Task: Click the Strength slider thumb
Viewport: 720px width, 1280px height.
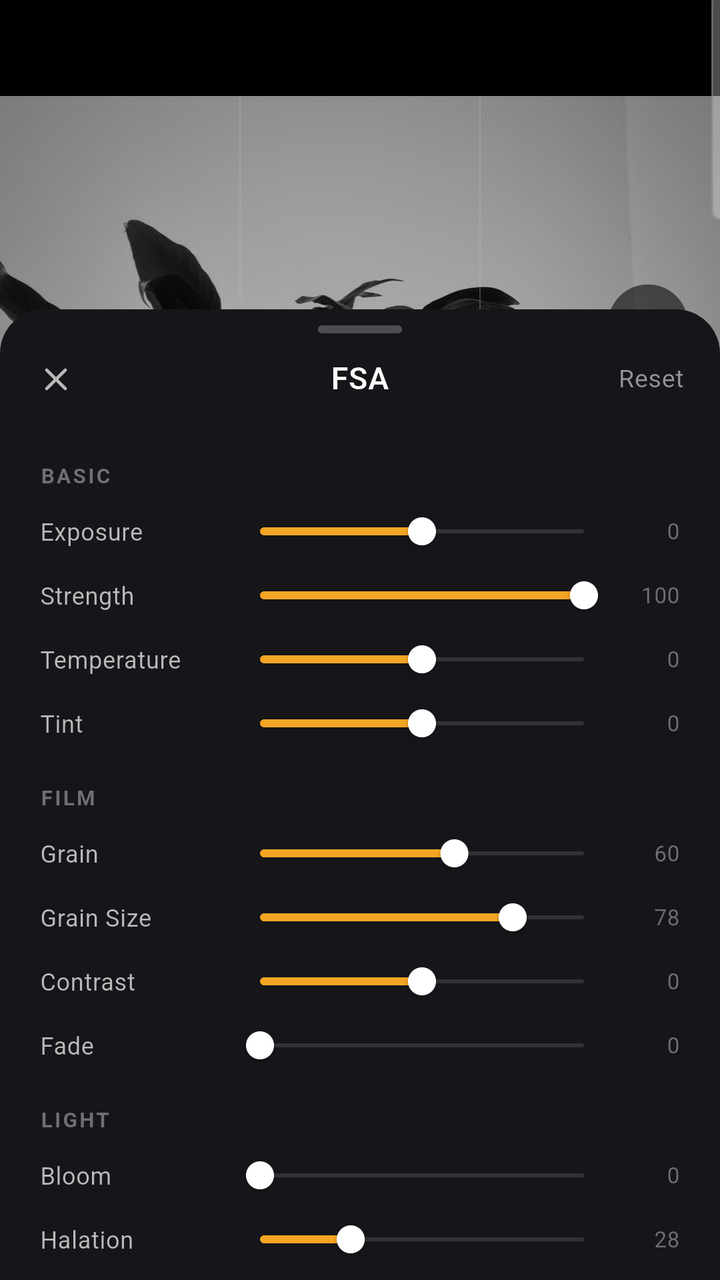Action: pos(584,596)
